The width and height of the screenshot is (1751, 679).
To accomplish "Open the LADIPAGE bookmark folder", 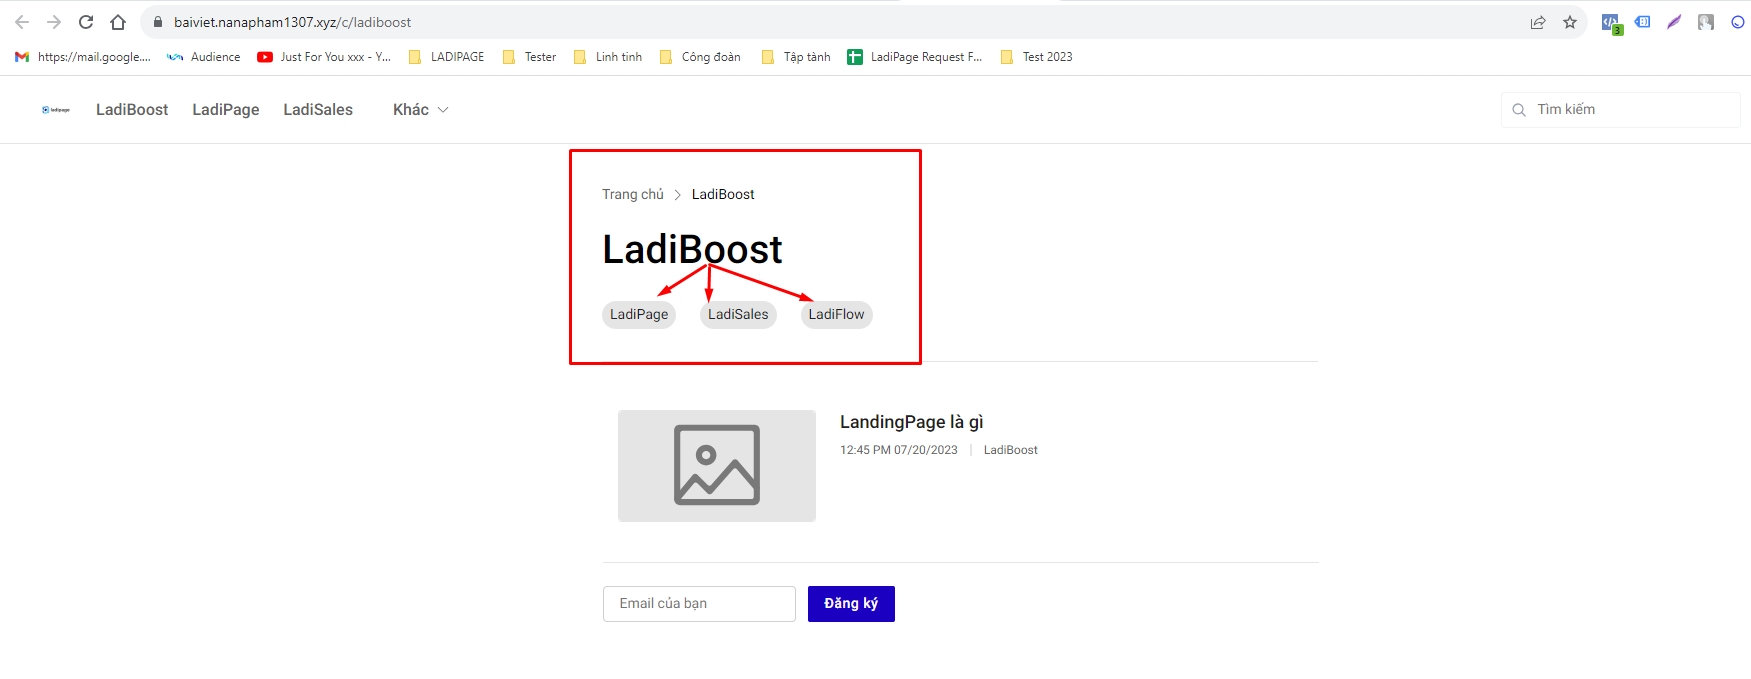I will point(446,57).
